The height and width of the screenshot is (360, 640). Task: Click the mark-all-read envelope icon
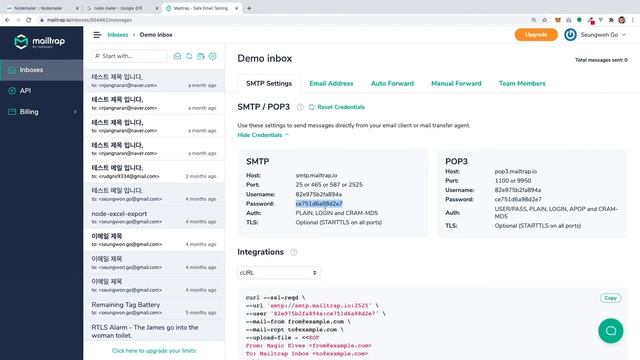177,56
